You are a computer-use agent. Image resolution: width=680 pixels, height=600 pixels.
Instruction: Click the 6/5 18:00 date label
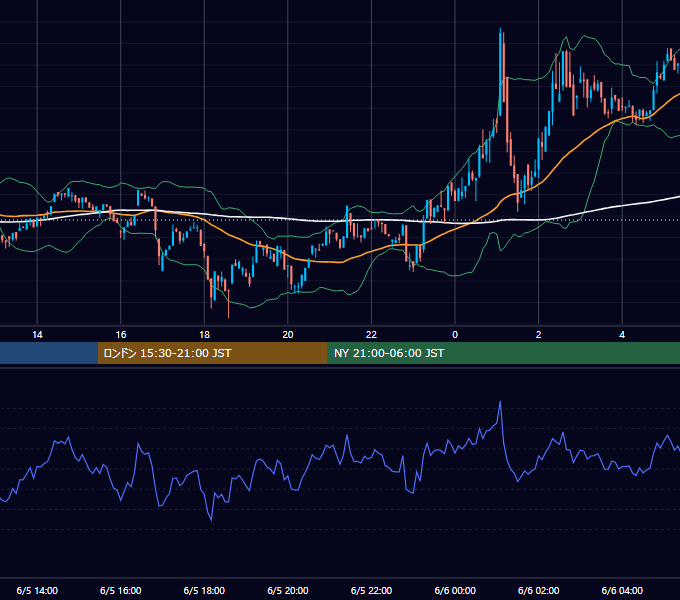pyautogui.click(x=204, y=590)
